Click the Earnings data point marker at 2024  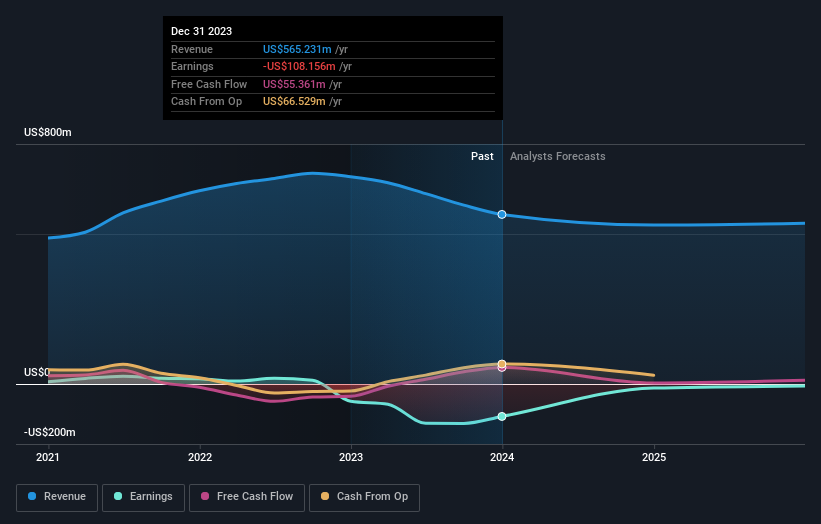click(x=502, y=417)
